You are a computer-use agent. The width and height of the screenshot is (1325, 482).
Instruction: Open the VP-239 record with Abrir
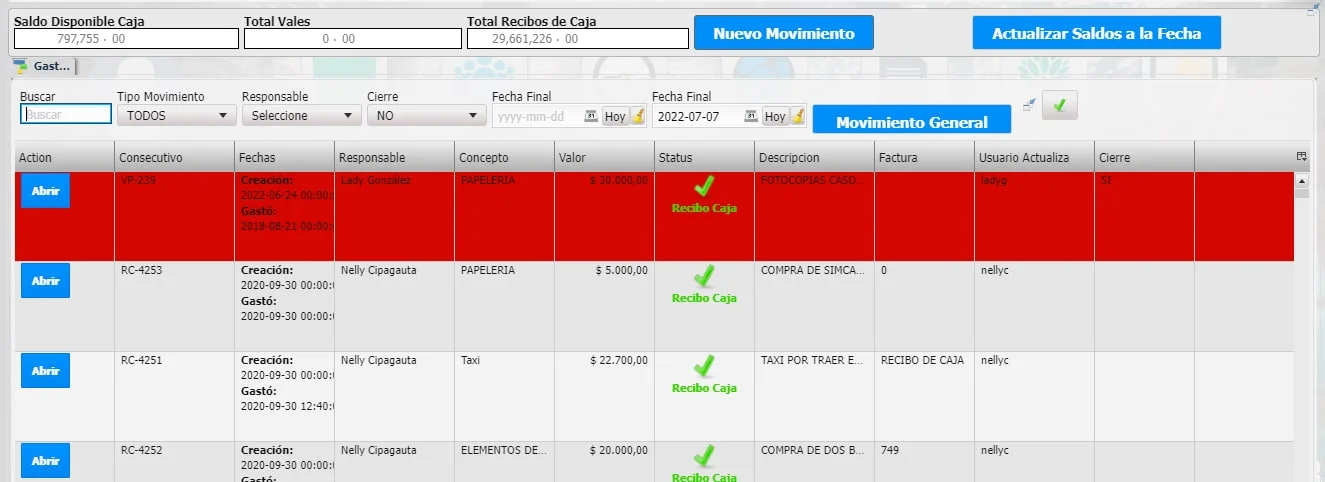(x=45, y=191)
